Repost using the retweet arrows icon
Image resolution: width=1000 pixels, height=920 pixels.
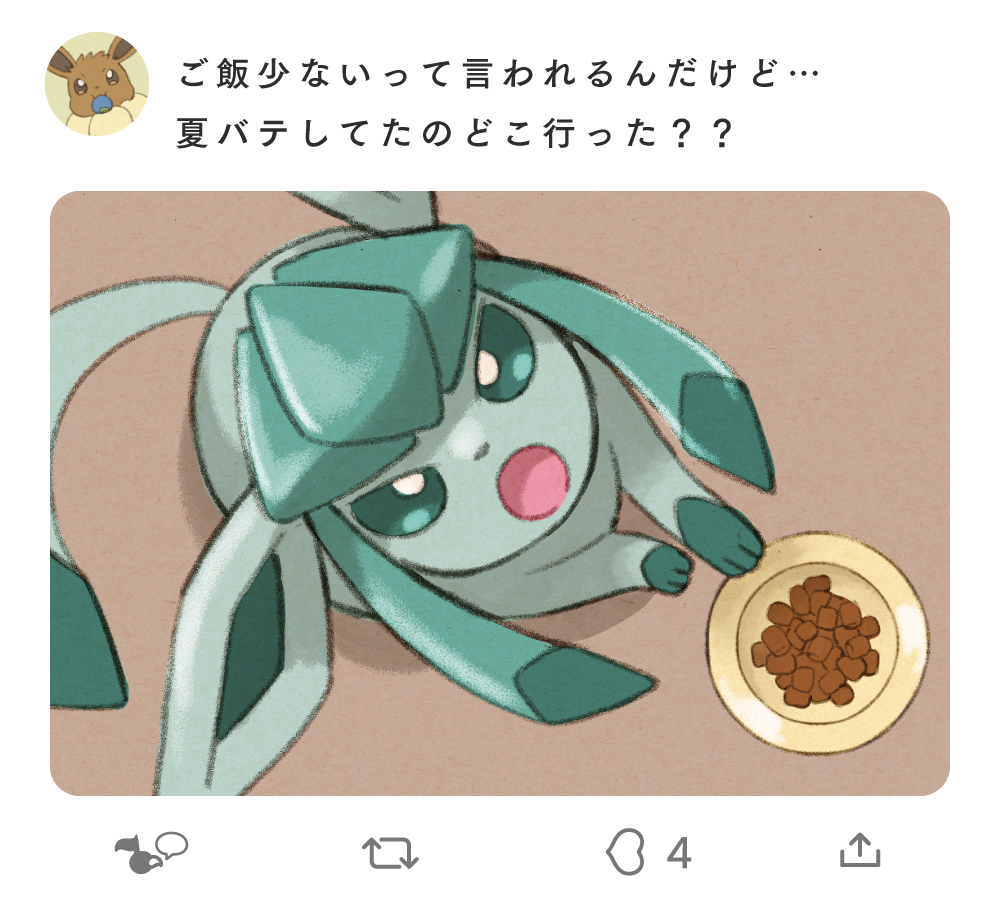[x=390, y=852]
